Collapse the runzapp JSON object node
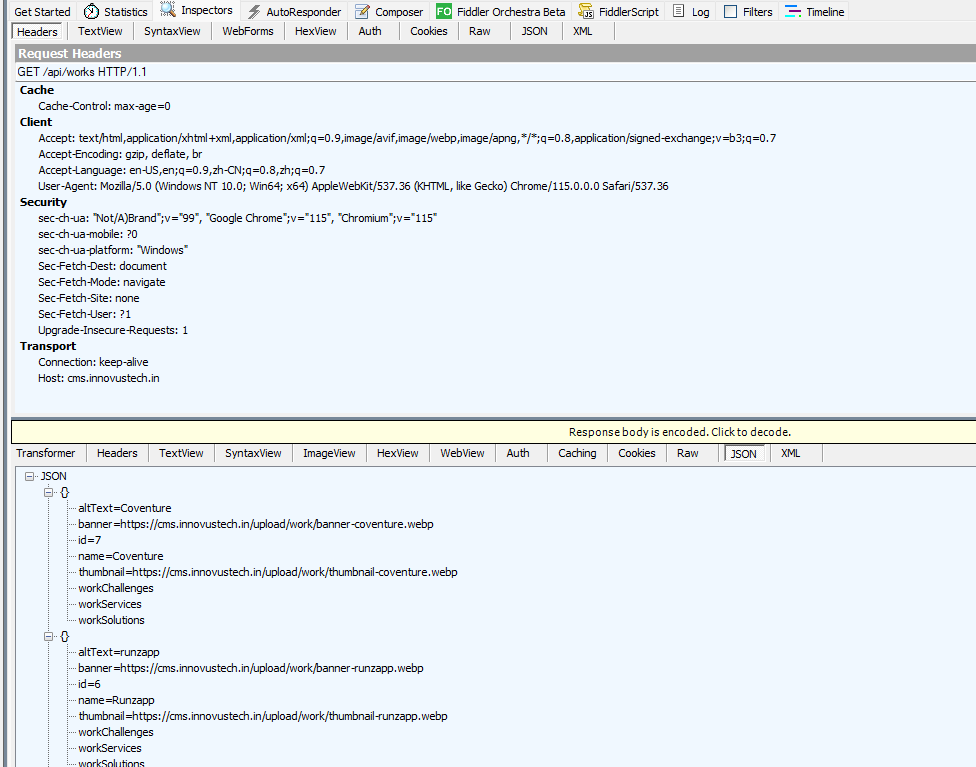This screenshot has width=976, height=767. [49, 636]
